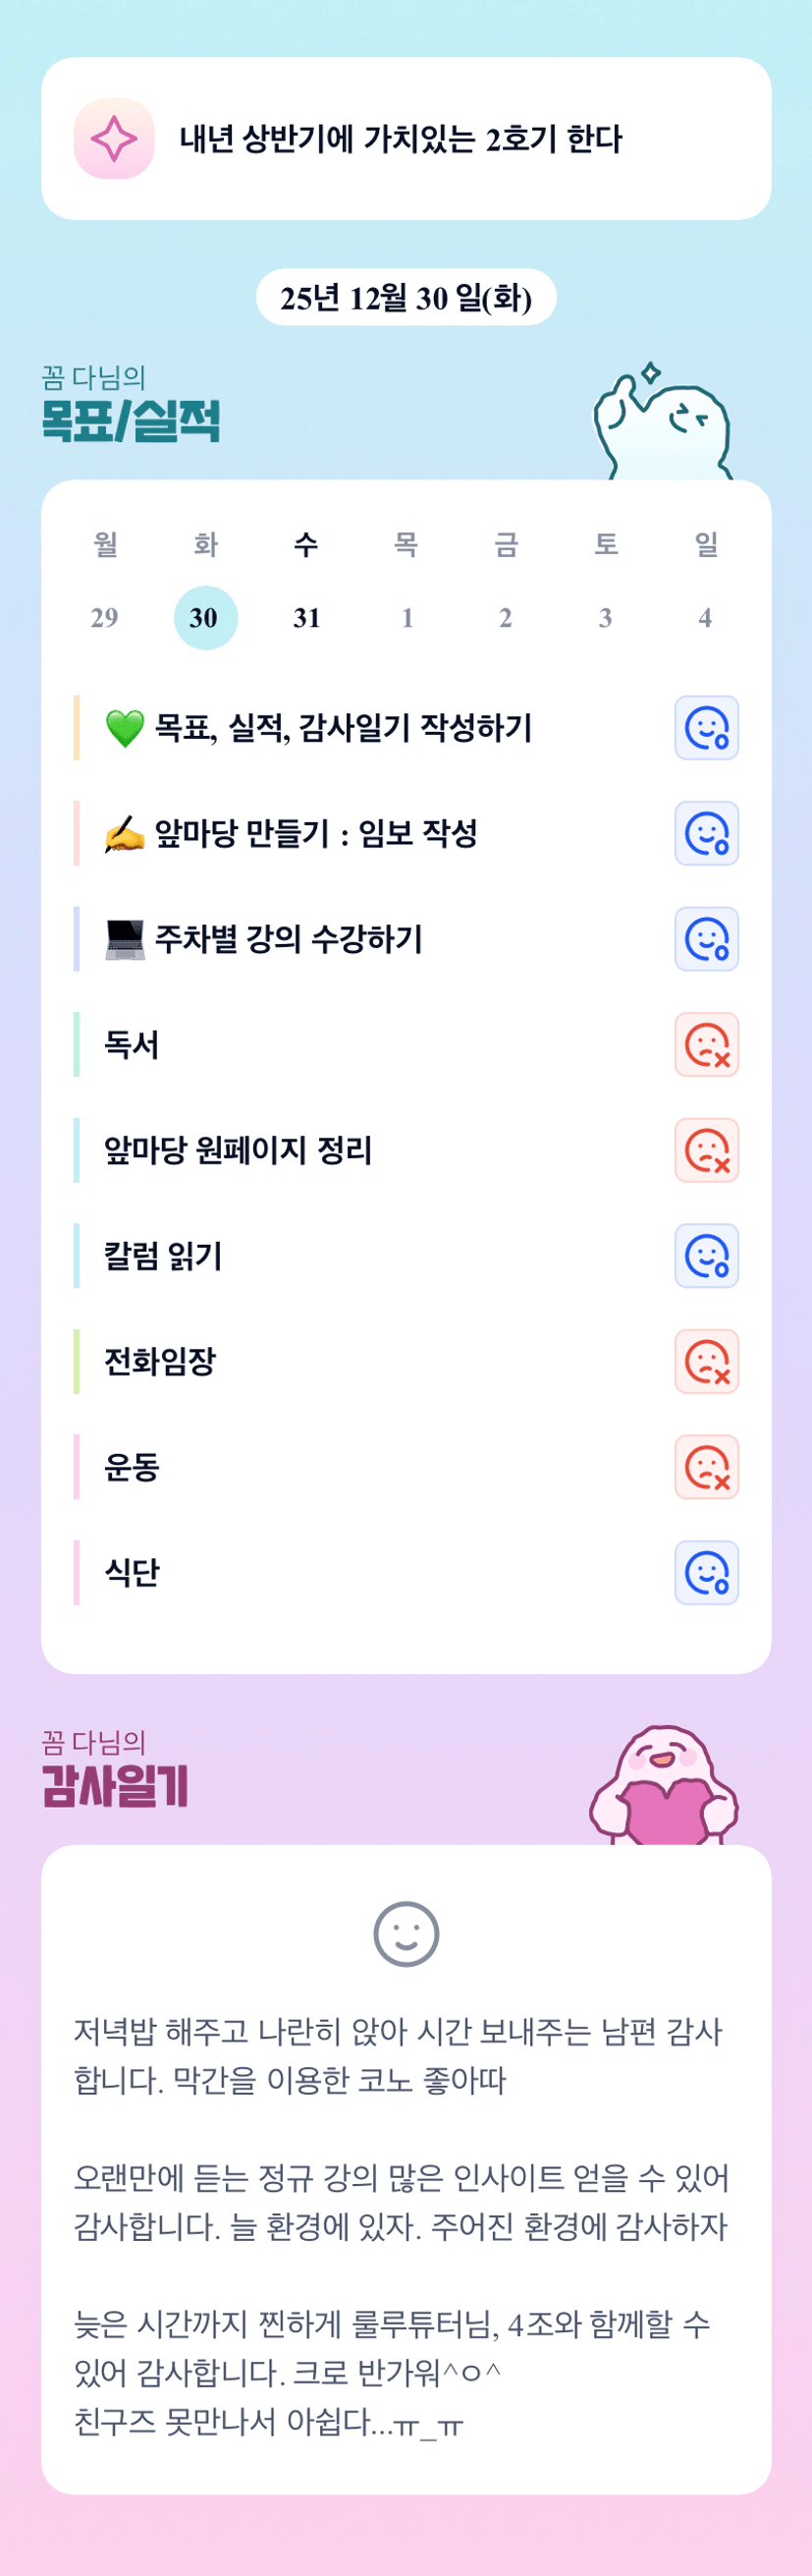Select Wednesday 31 in the week calendar
Screen dimensions: 812x2576
(x=306, y=618)
